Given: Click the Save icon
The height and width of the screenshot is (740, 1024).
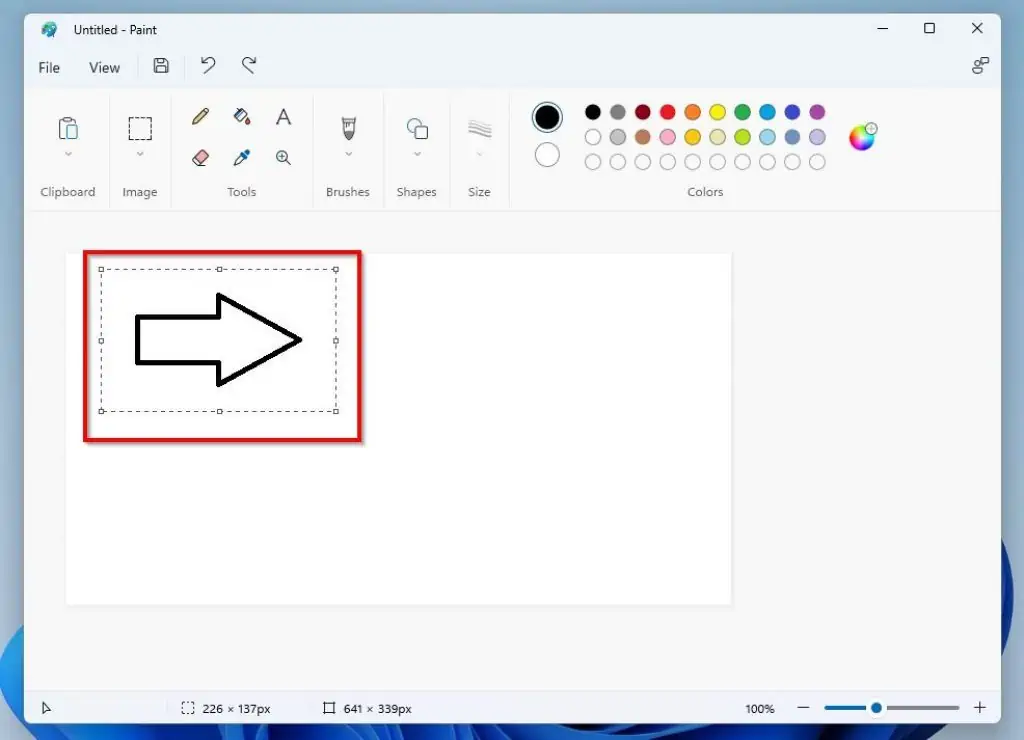Looking at the screenshot, I should 160,65.
